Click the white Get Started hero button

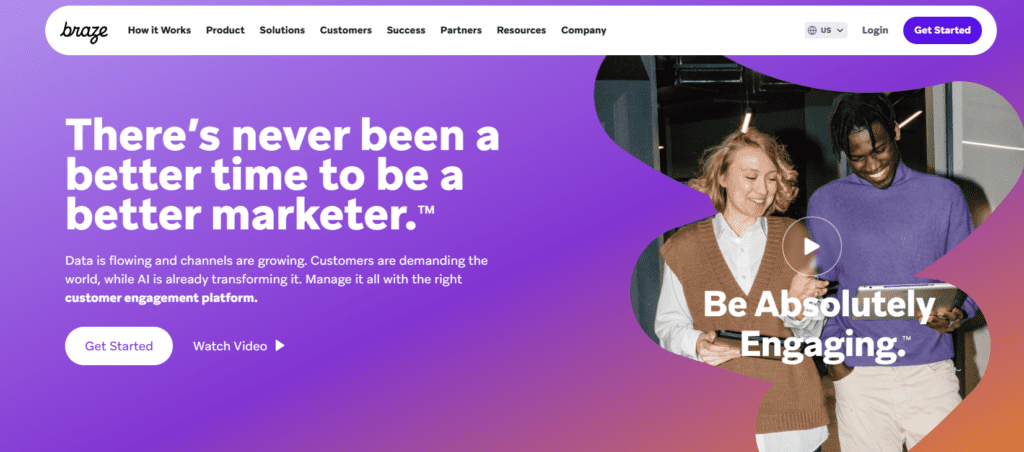pyautogui.click(x=119, y=346)
